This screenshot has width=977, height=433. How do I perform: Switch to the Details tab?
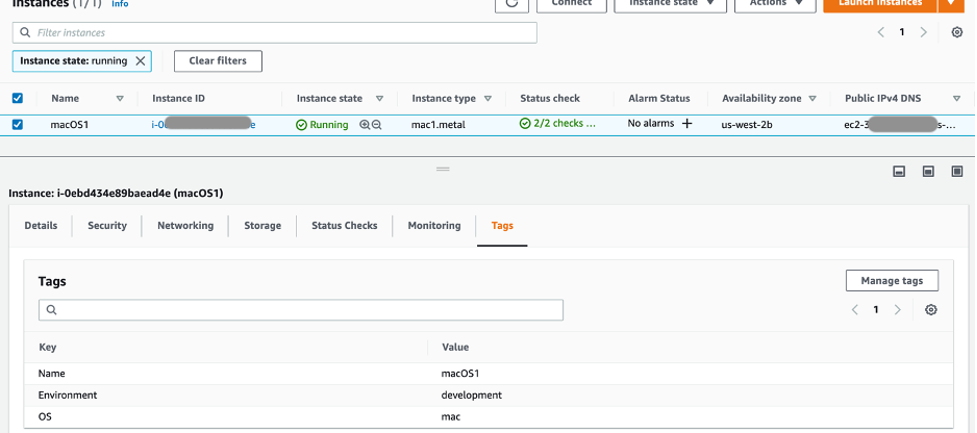pyautogui.click(x=41, y=226)
